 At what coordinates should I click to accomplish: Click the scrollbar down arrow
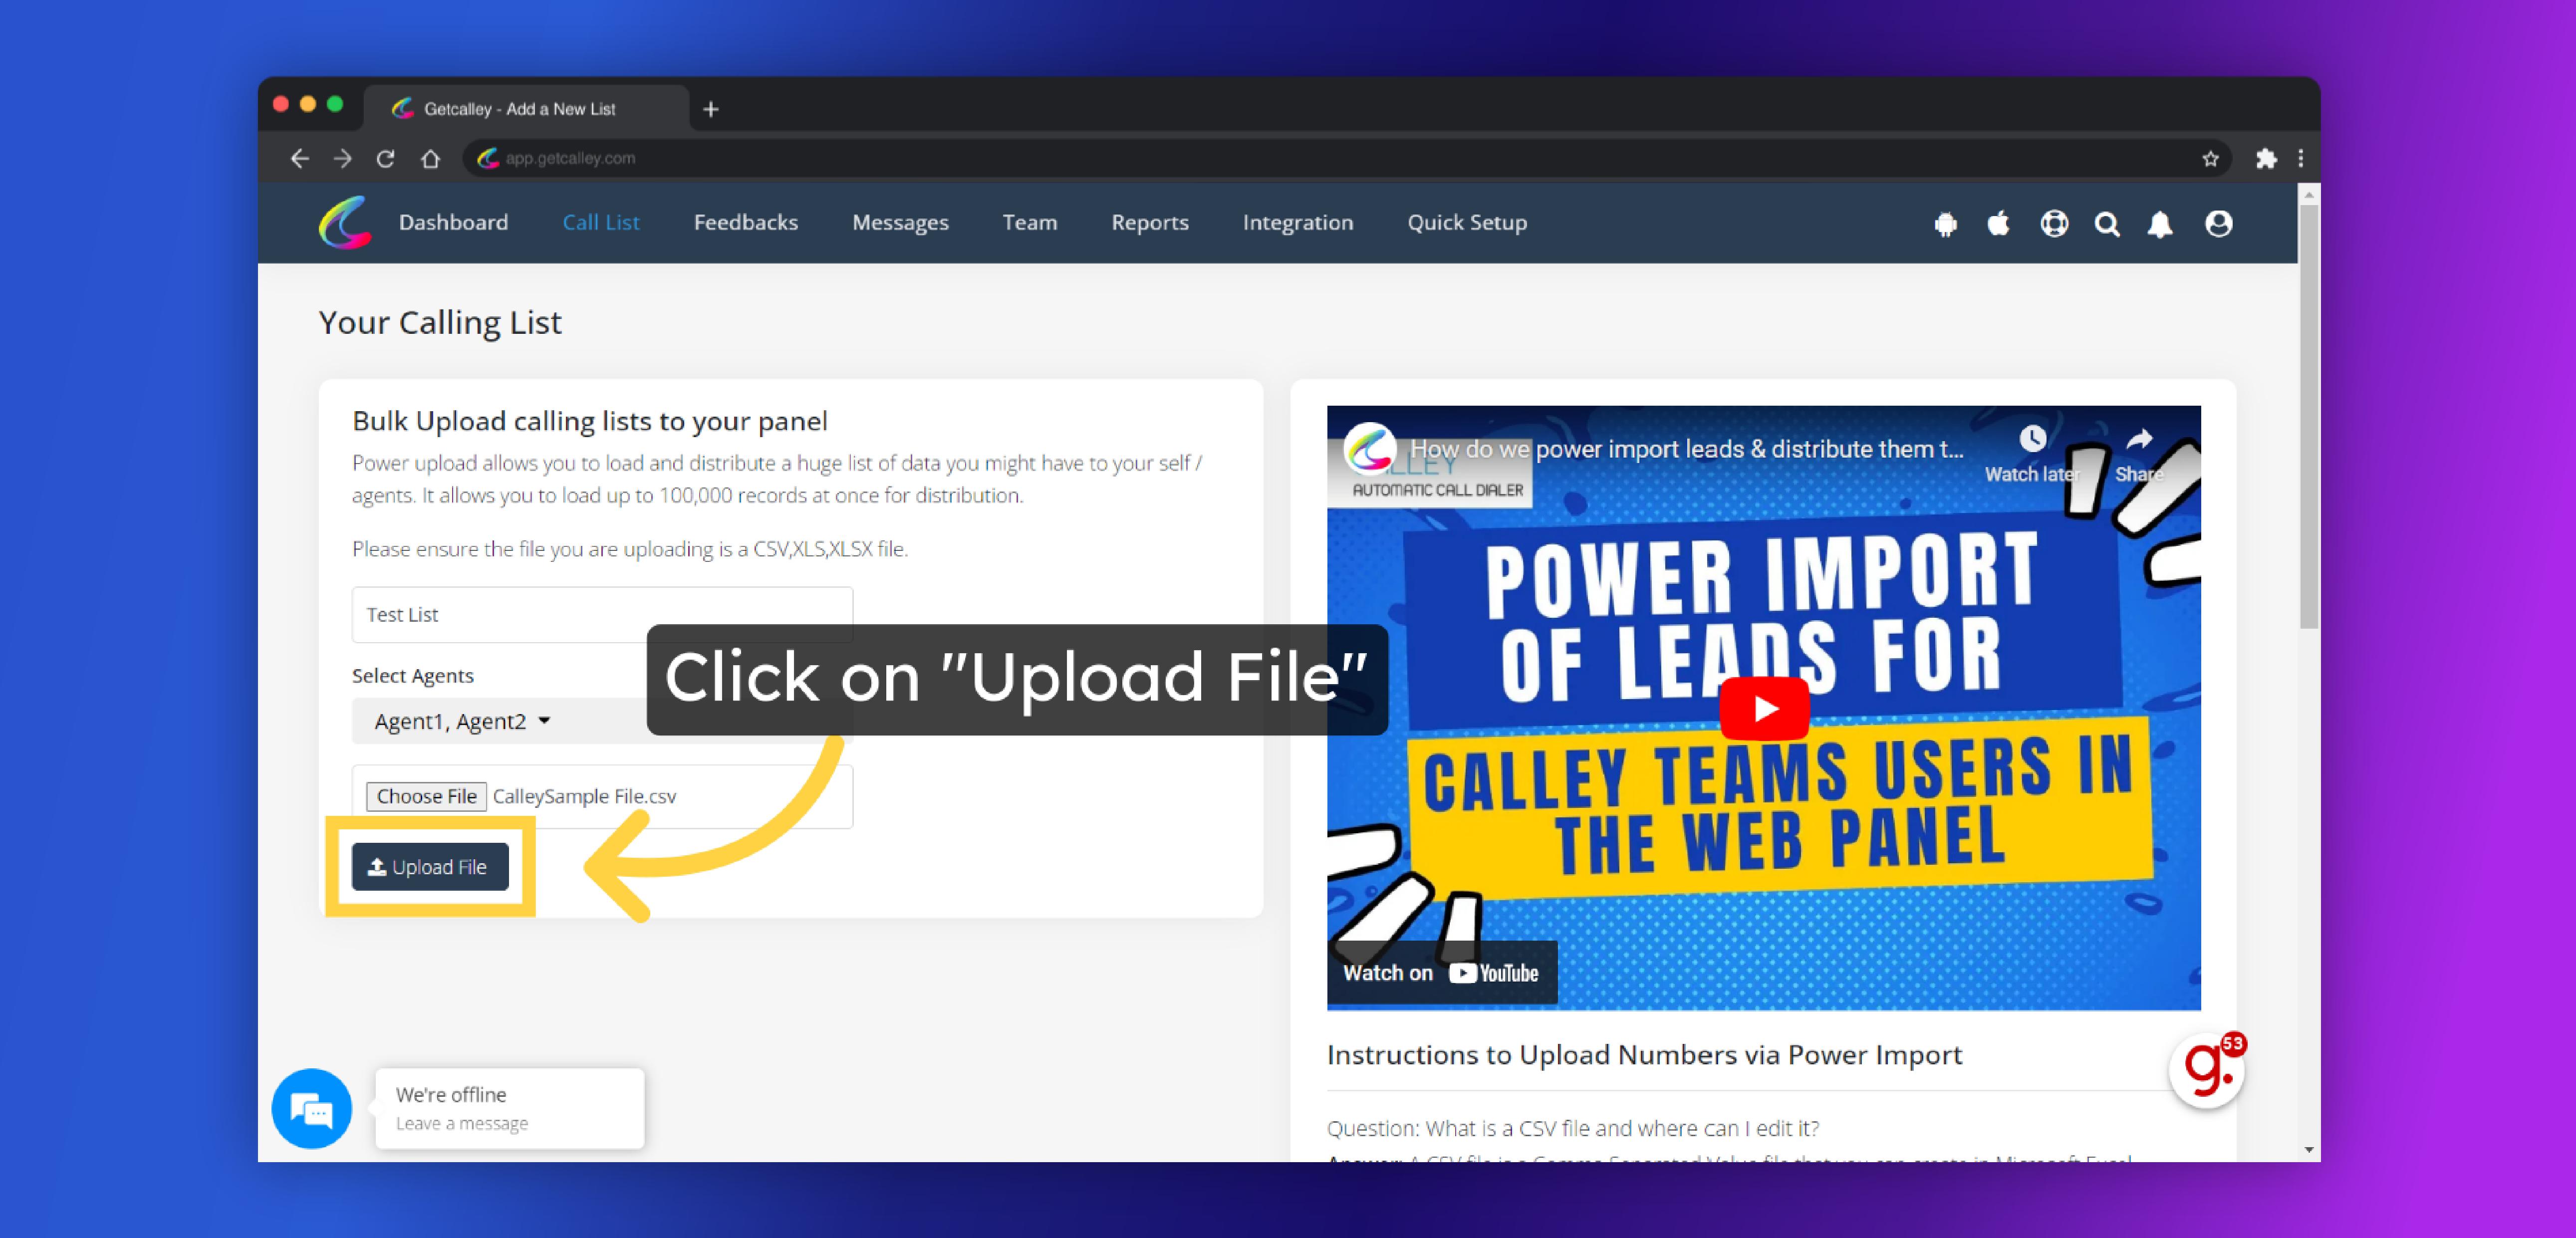pyautogui.click(x=2308, y=1151)
